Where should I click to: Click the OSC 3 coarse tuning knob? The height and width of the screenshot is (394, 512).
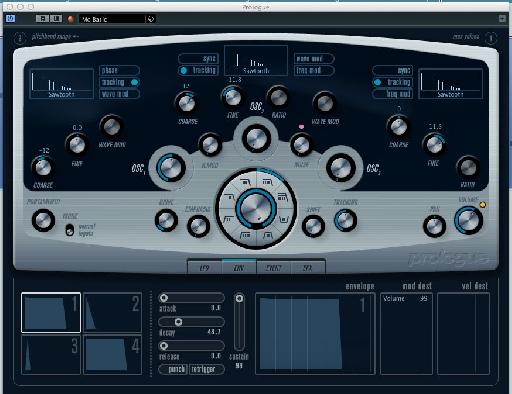(398, 126)
